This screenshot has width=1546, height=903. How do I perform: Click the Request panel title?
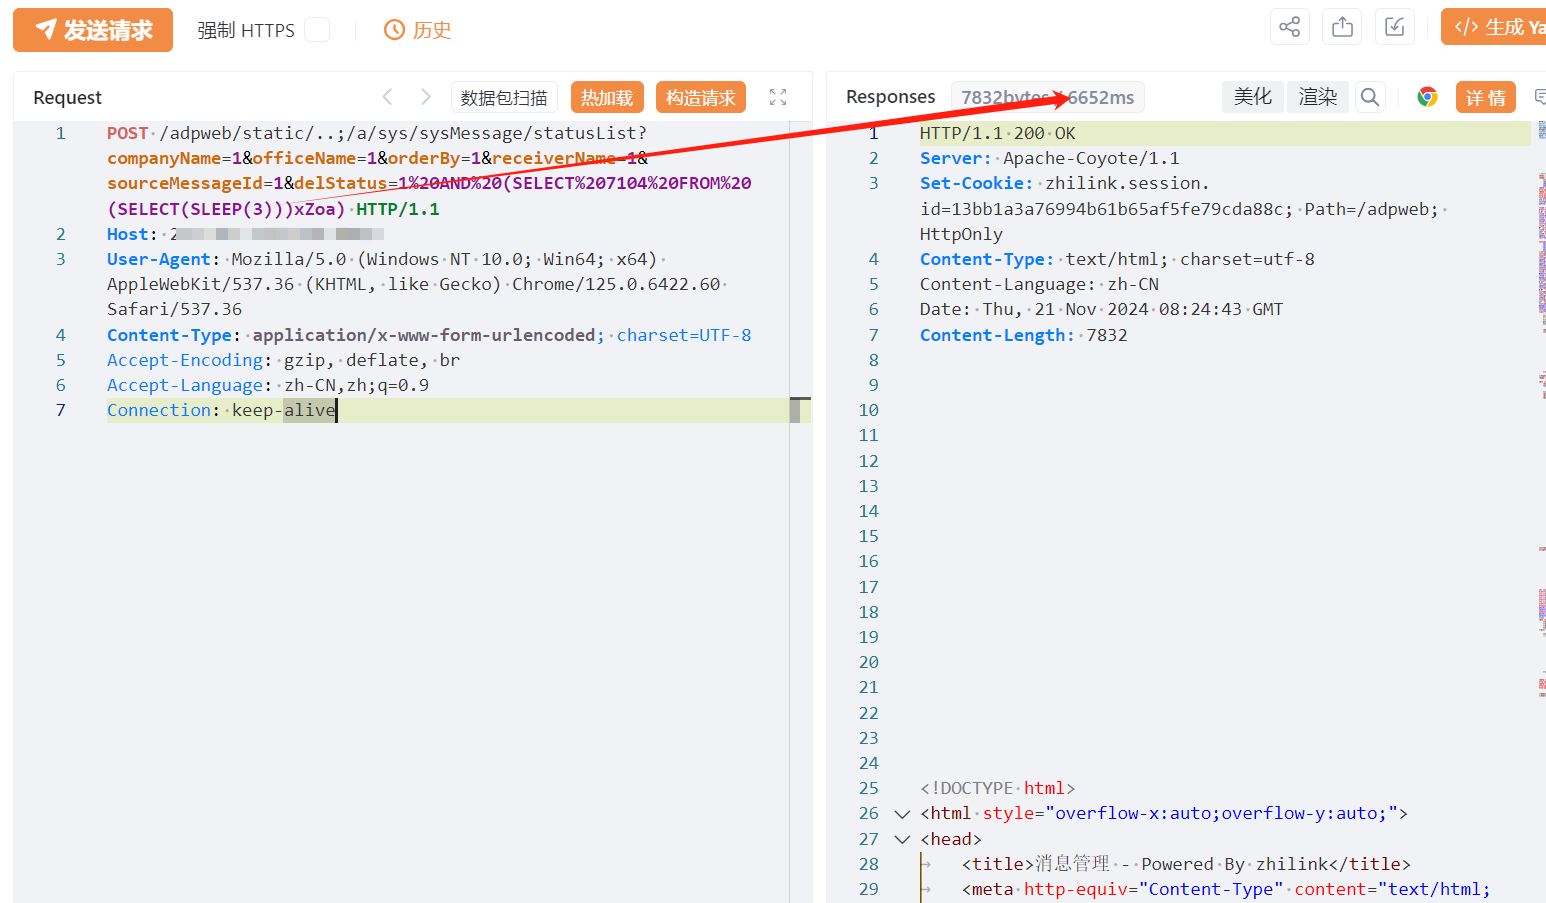(68, 97)
